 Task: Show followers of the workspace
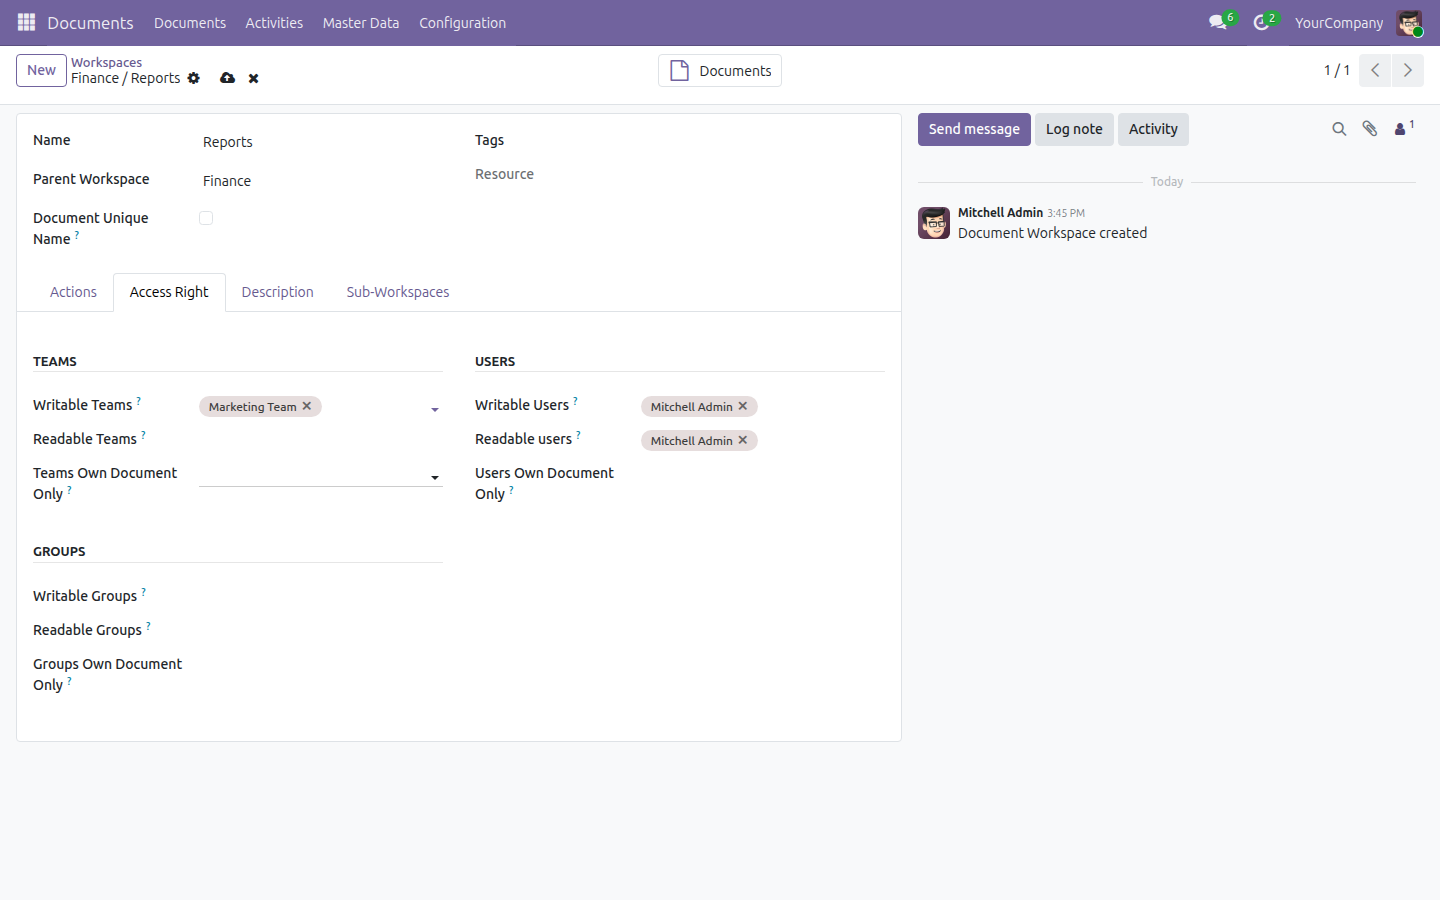click(x=1404, y=128)
